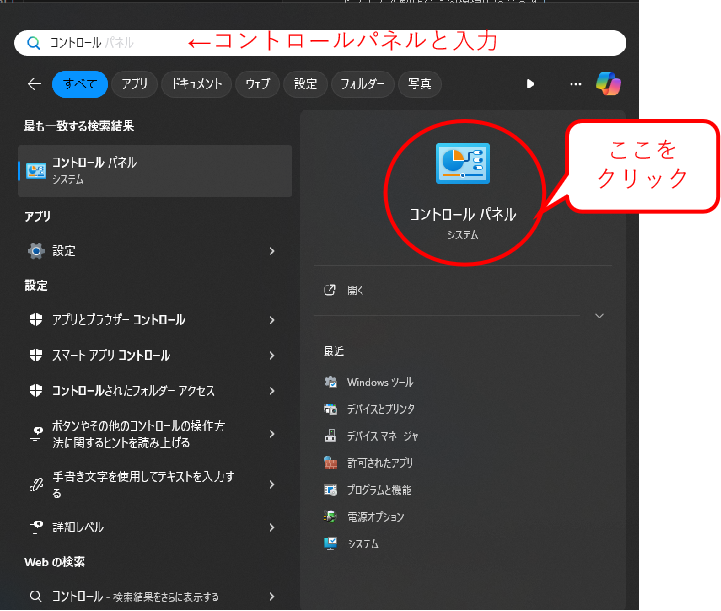Image resolution: width=721 pixels, height=611 pixels.
Task: Click the search input field
Action: 320,43
